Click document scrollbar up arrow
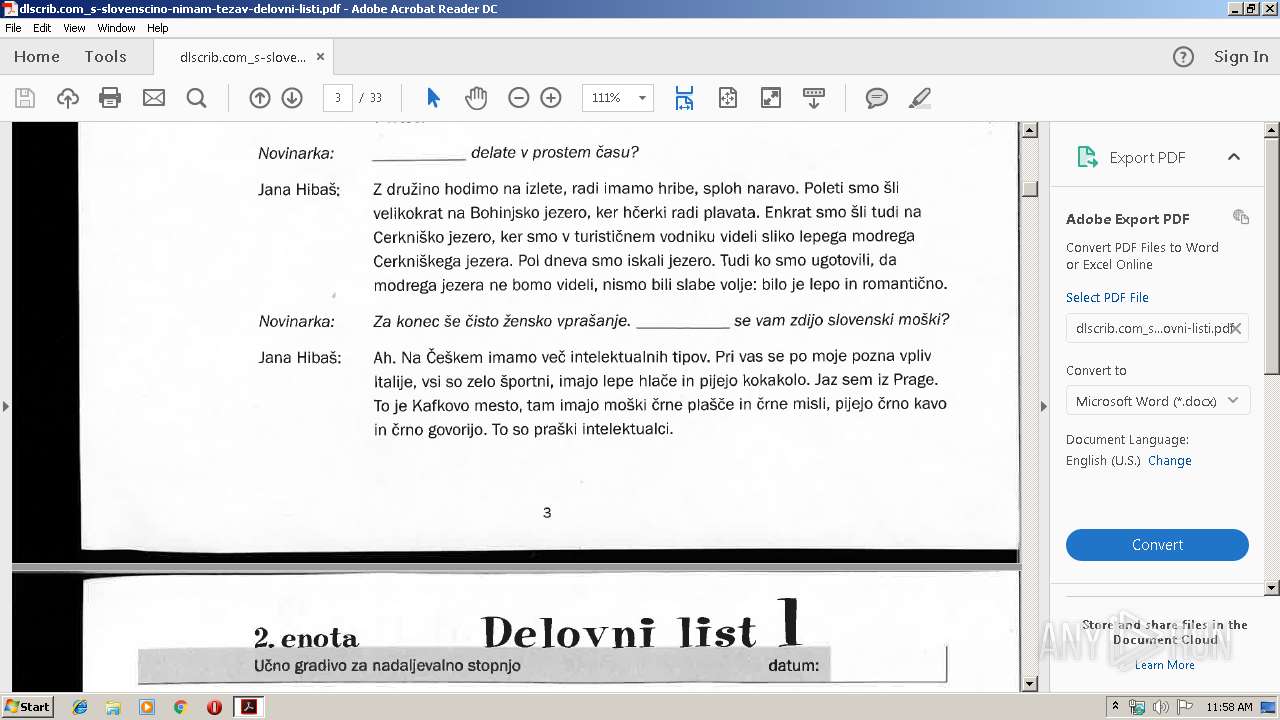 1030,130
